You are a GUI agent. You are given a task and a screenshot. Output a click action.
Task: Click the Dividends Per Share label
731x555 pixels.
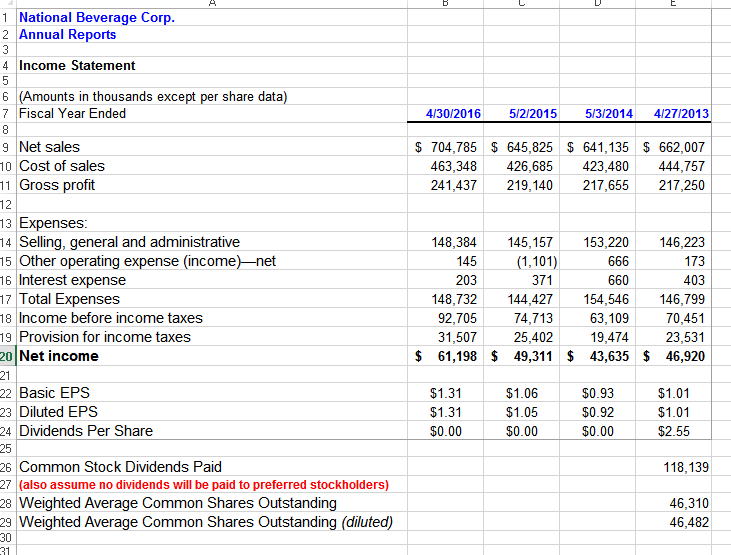[86, 431]
